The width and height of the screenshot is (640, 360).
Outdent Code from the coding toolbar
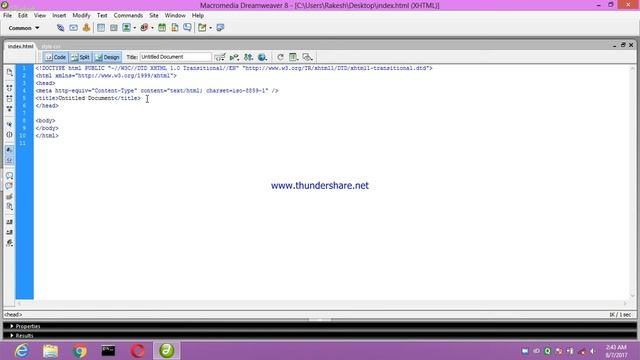9,232
